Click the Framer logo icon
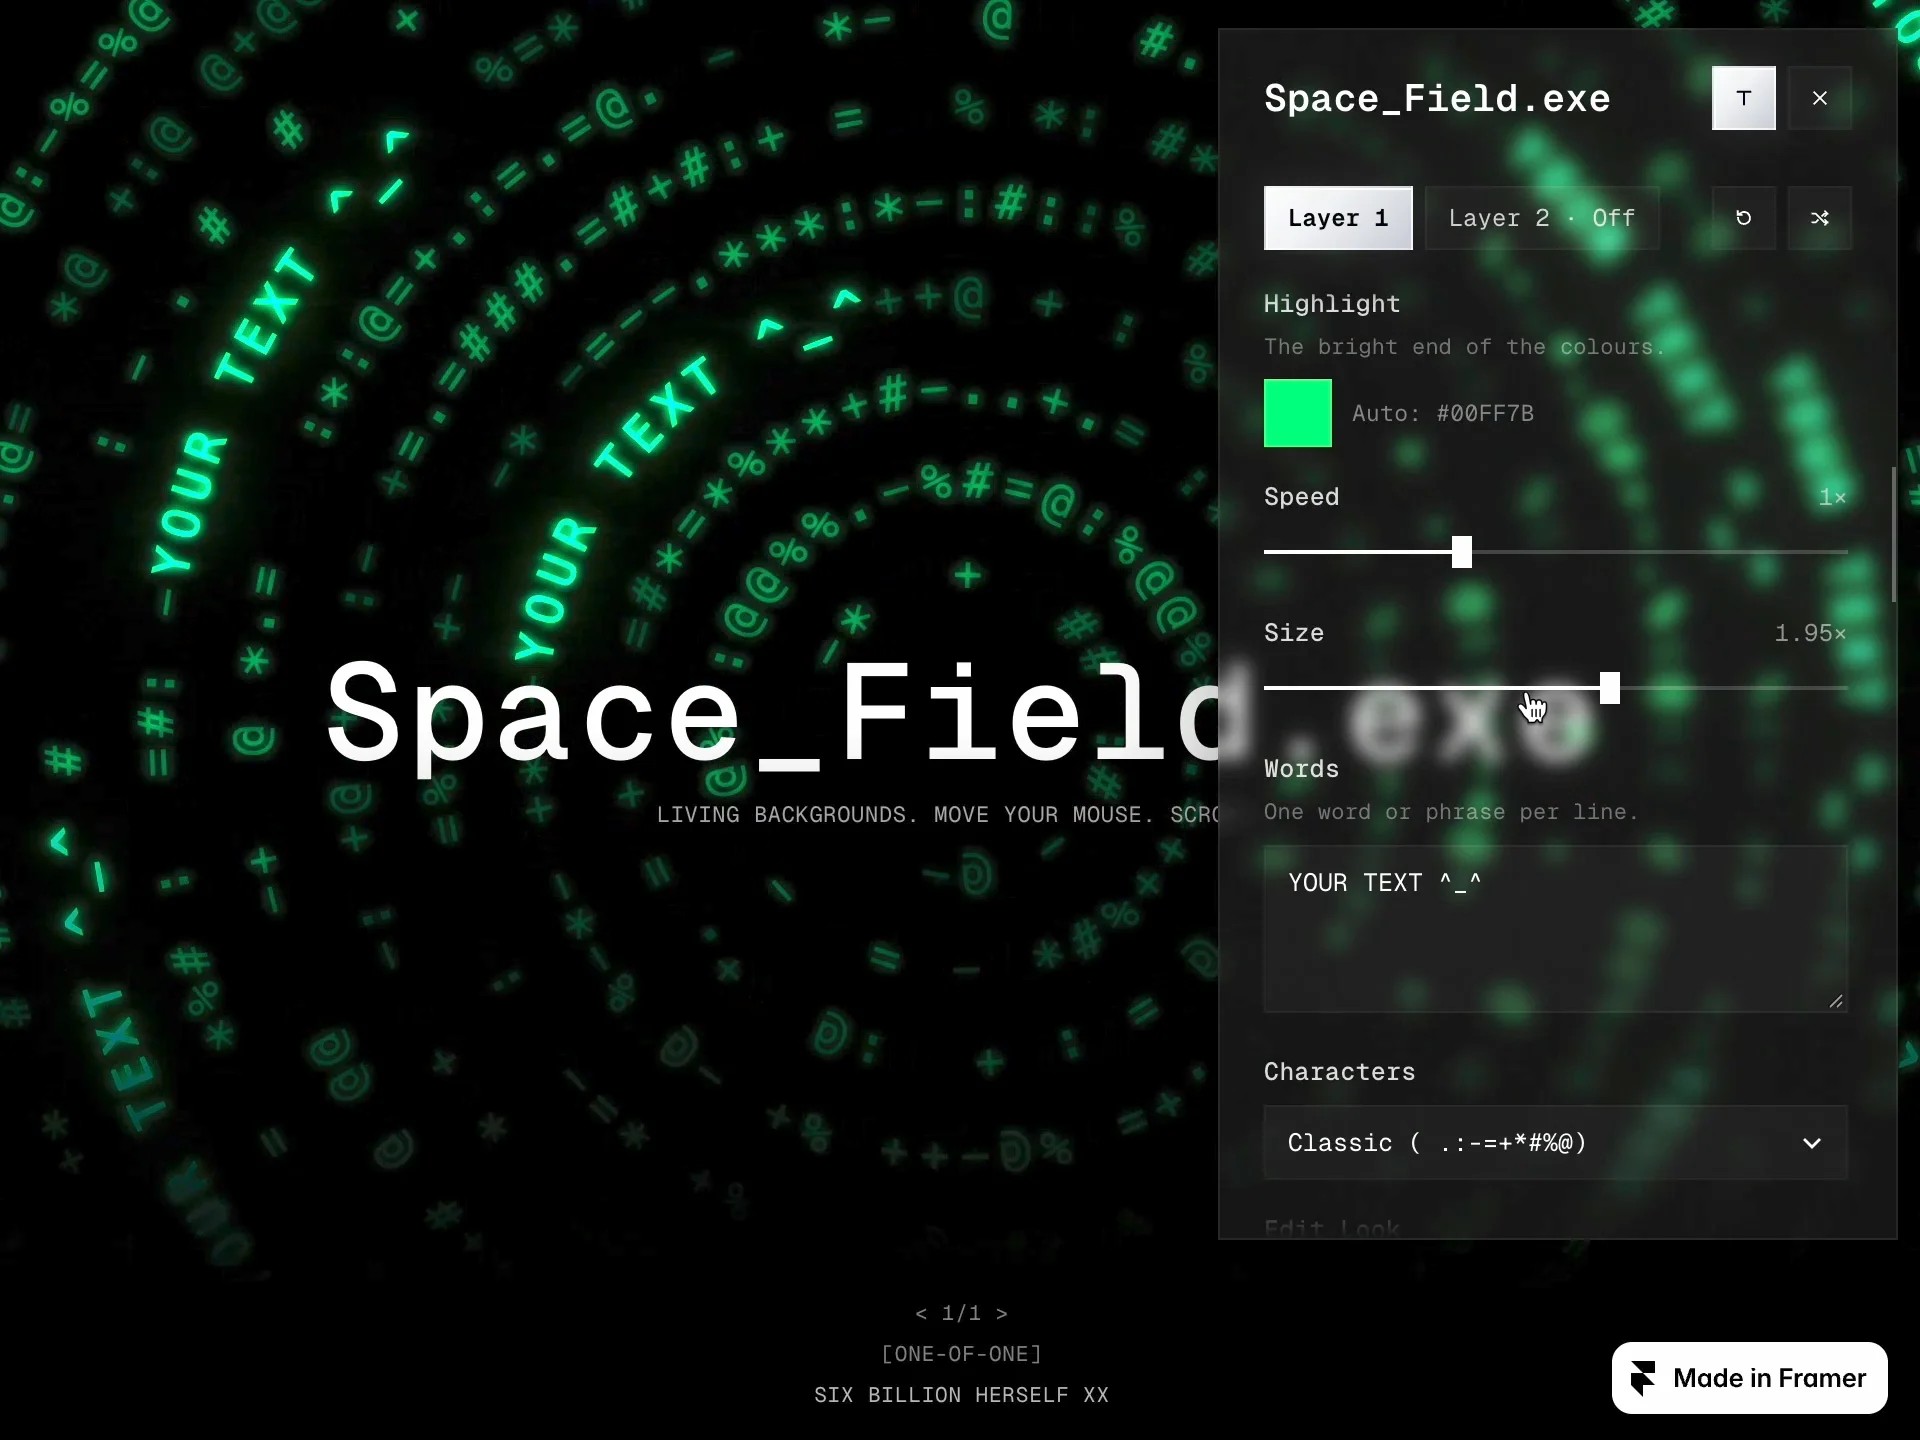Screen dimensions: 1920x1440 pyautogui.click(x=1643, y=1378)
